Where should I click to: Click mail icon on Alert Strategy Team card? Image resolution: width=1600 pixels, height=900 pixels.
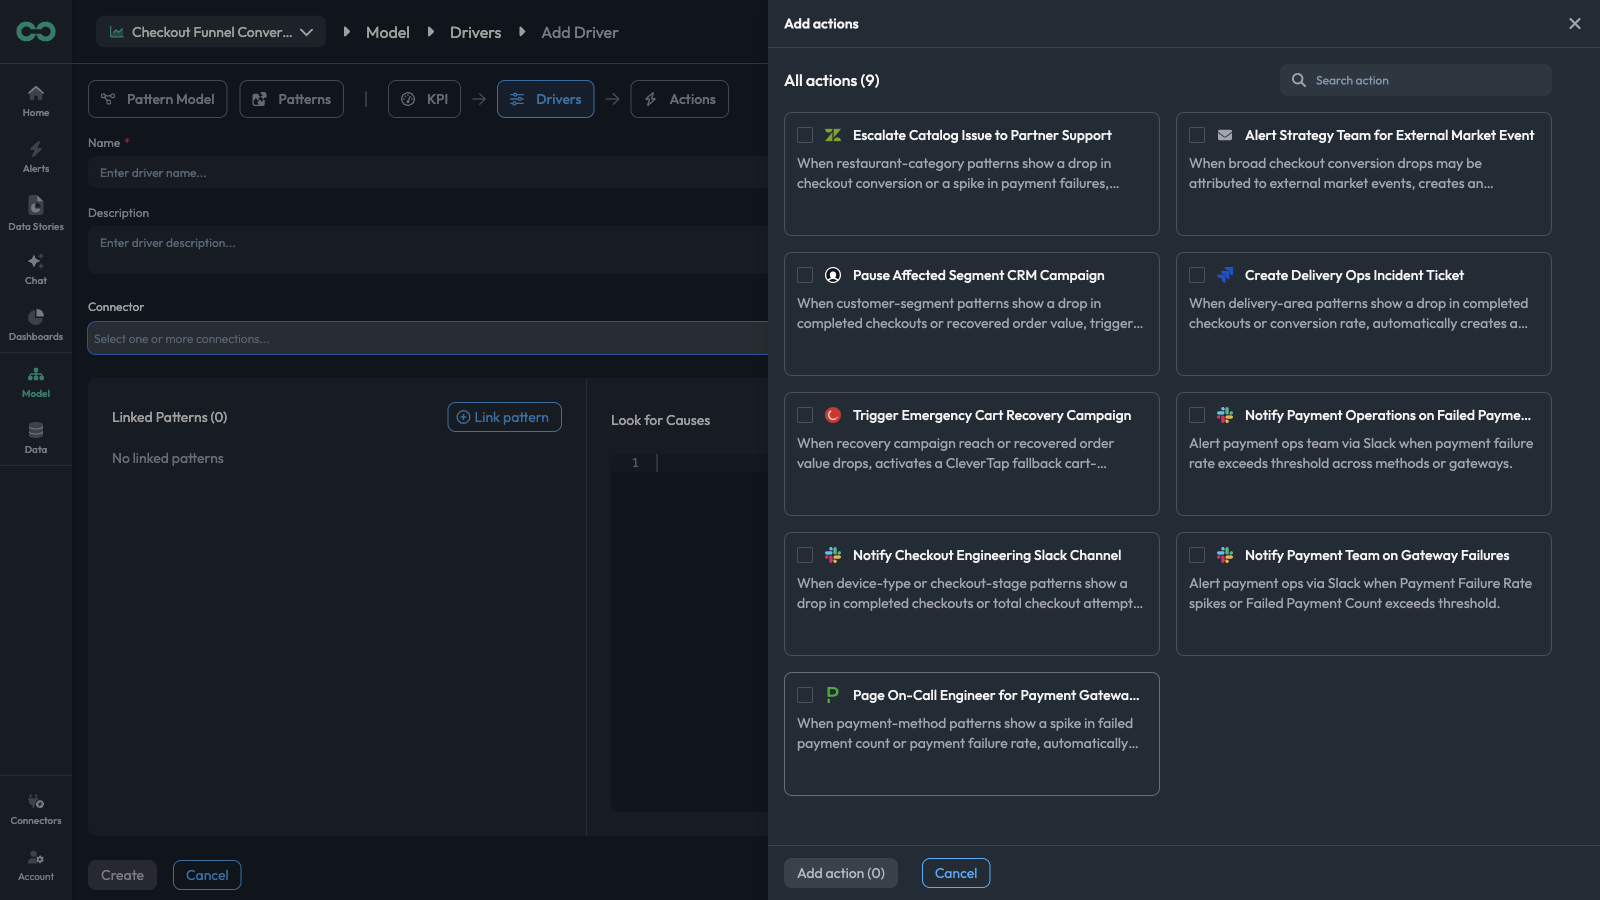coord(1225,135)
